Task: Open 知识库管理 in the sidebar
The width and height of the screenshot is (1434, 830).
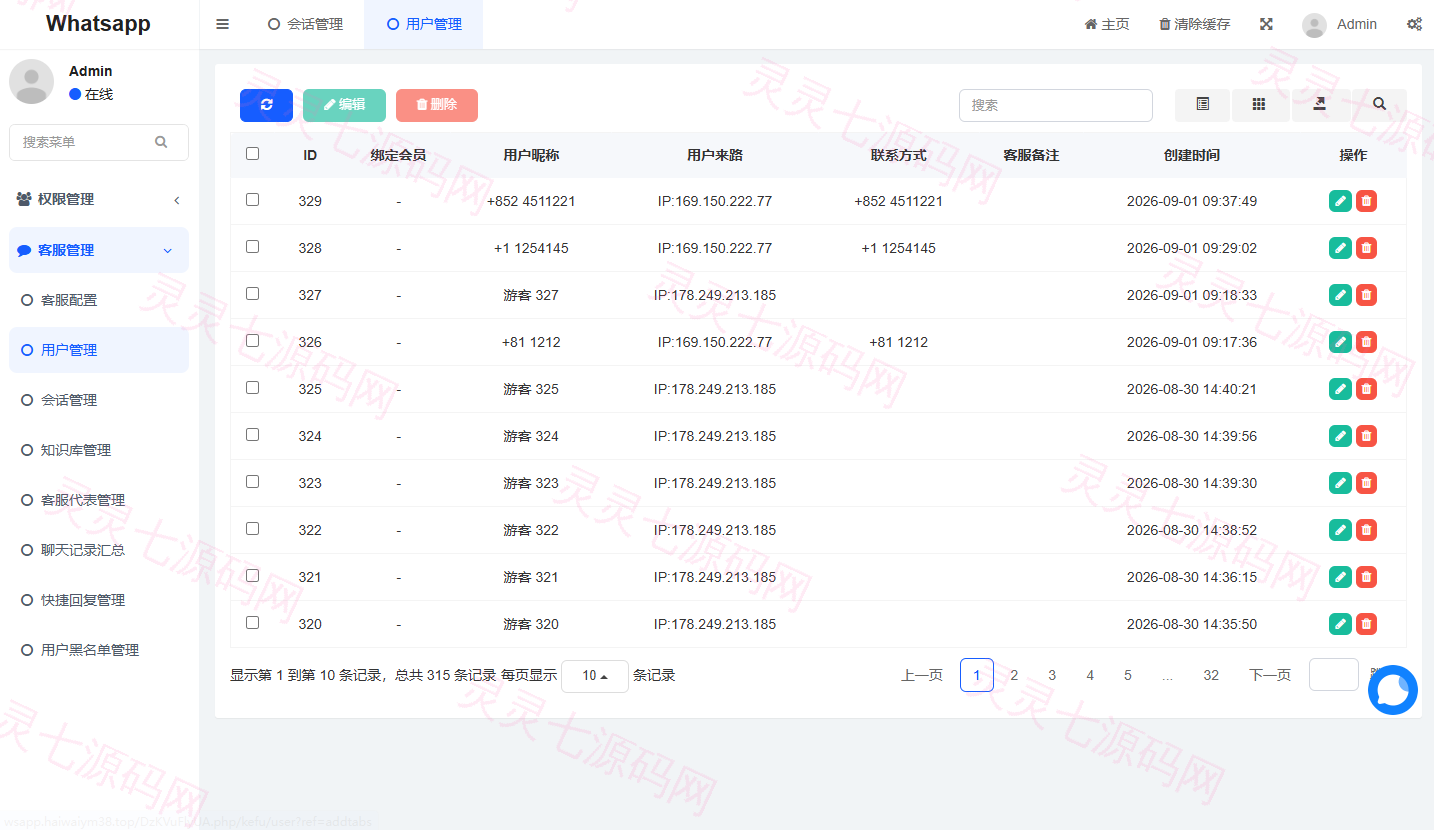Action: 98,450
